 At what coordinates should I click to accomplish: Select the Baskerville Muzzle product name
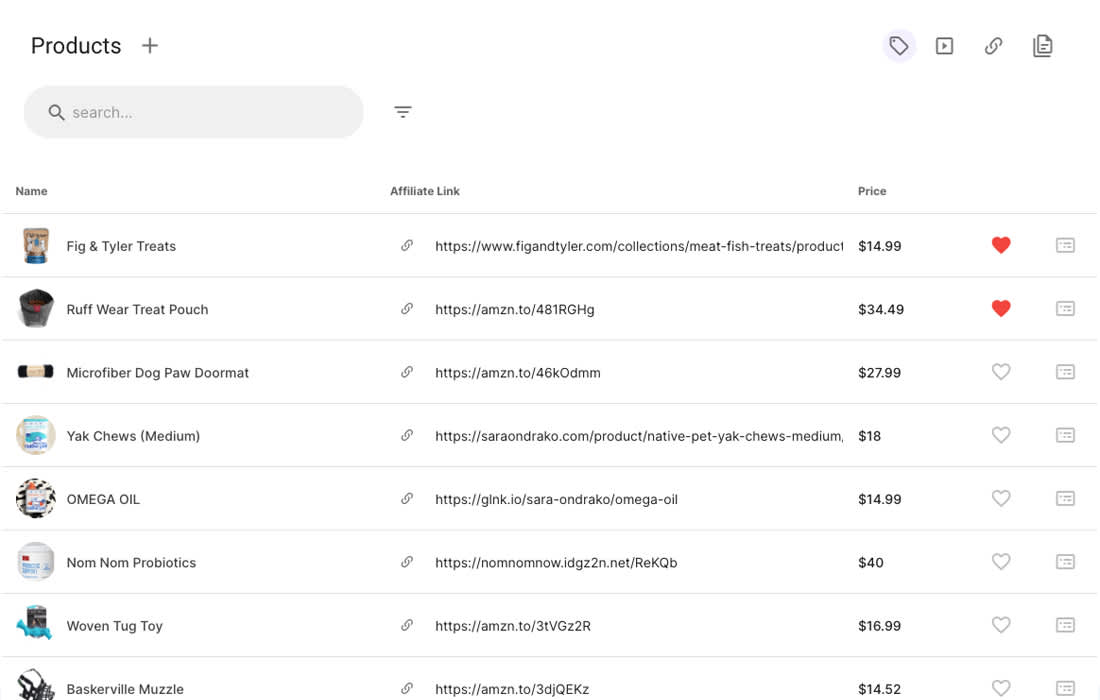tap(125, 689)
